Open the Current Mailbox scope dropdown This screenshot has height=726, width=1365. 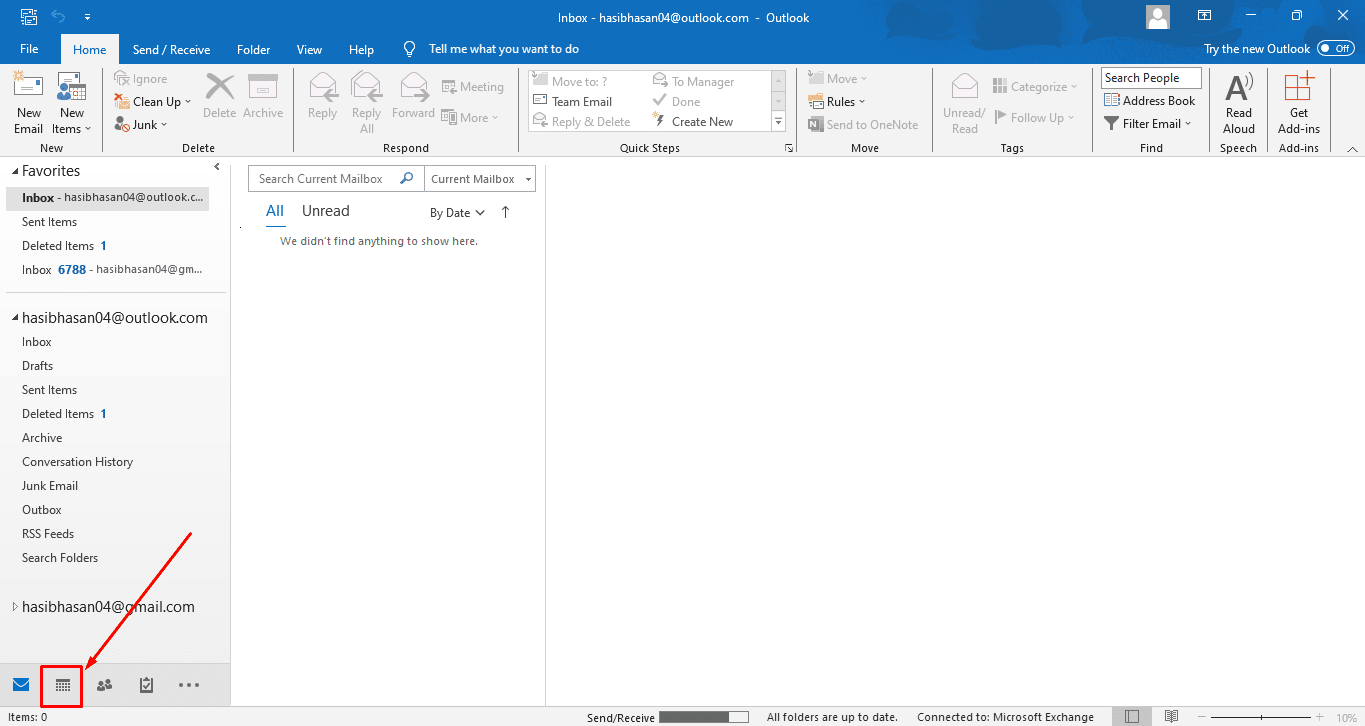(480, 179)
